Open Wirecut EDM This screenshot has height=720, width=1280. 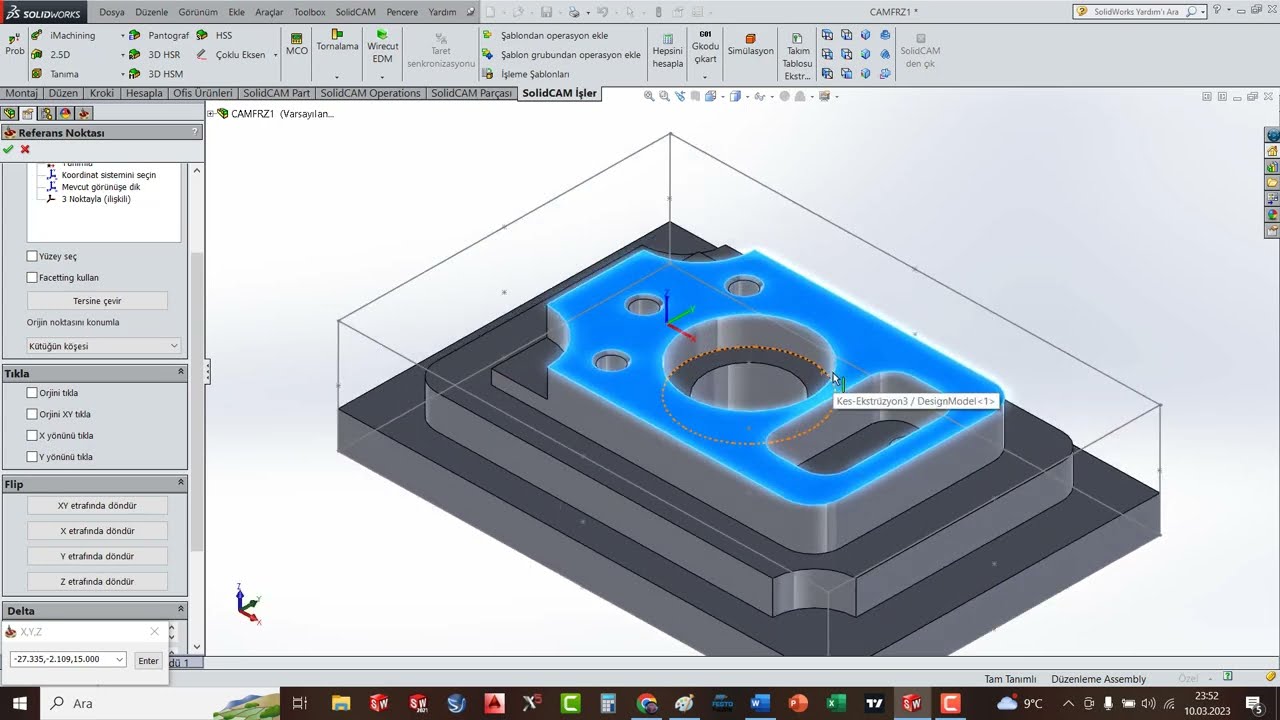[x=382, y=46]
